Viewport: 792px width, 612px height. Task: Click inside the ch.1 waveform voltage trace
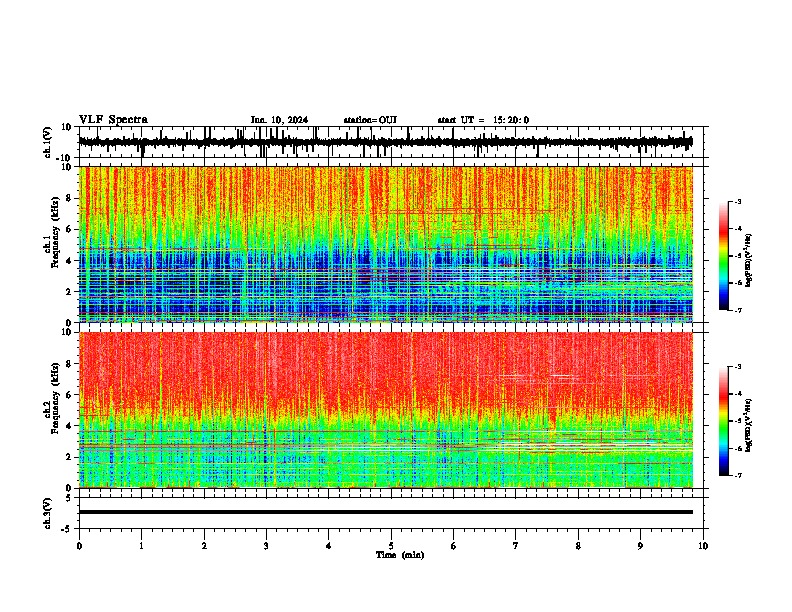click(385, 142)
